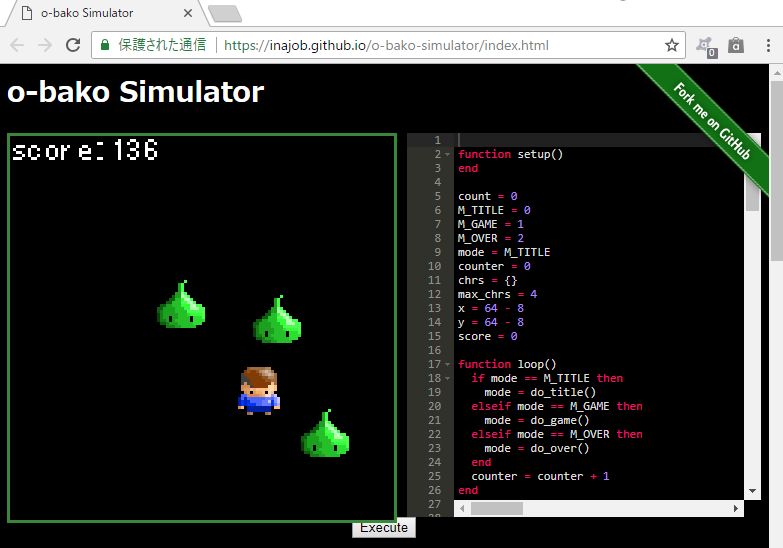
Task: Collapse the loop() function fold arrow
Action: click(447, 364)
